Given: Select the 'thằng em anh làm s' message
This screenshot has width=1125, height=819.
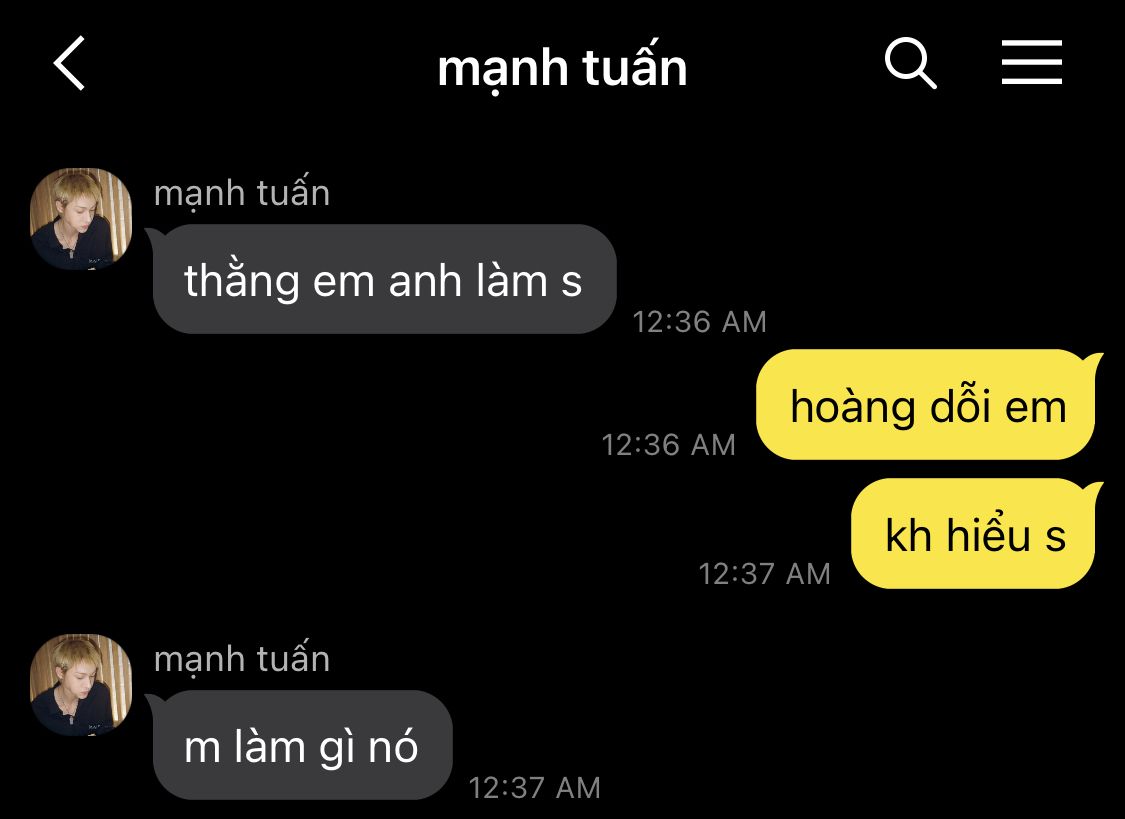Looking at the screenshot, I should point(384,279).
